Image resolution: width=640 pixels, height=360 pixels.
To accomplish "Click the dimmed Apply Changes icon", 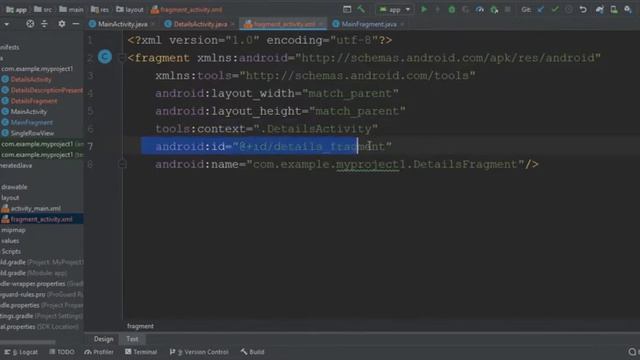I will (438, 9).
